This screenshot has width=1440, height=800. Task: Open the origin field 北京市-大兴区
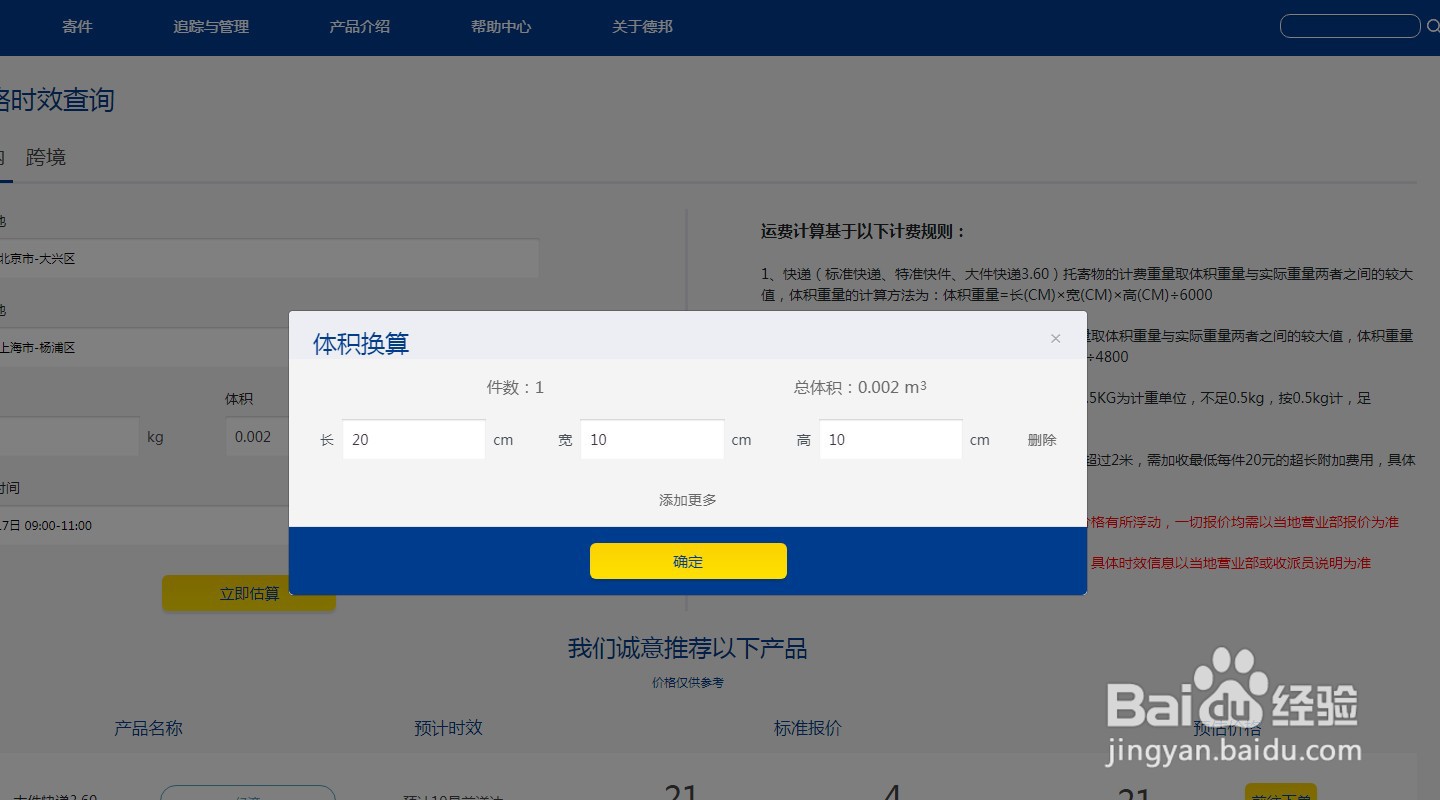coord(270,258)
